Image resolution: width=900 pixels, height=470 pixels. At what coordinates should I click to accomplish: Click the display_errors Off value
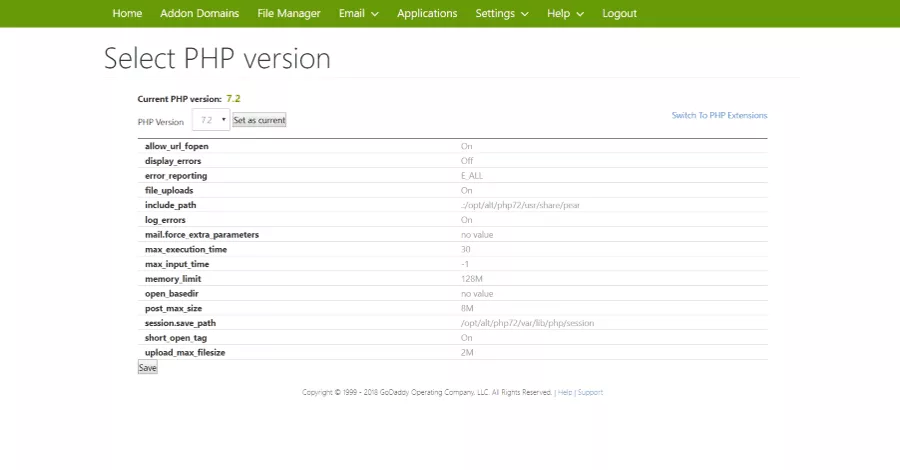click(x=467, y=161)
